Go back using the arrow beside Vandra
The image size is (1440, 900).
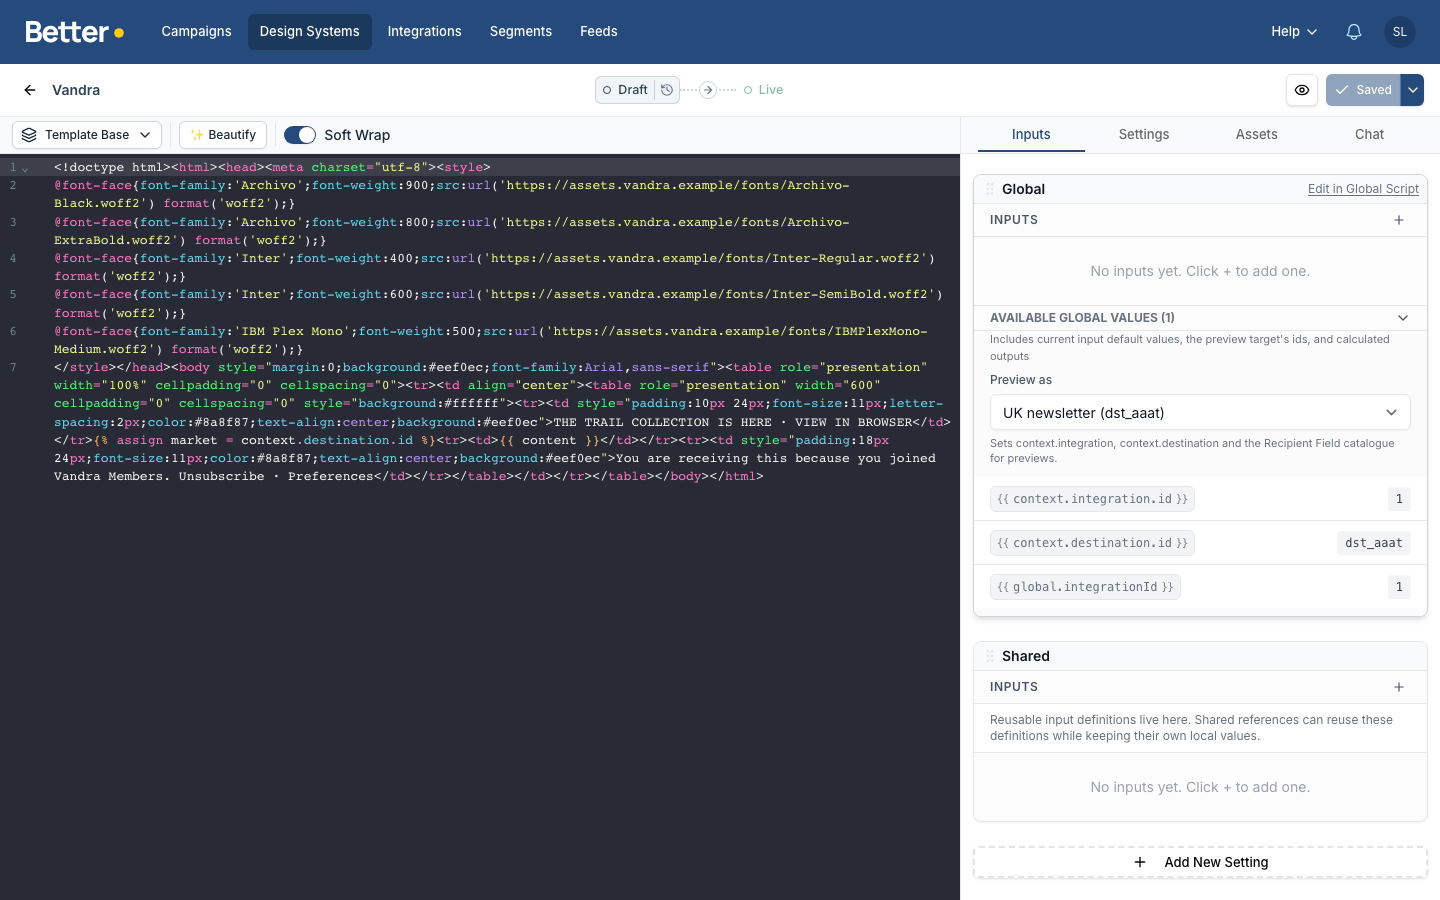pos(30,90)
